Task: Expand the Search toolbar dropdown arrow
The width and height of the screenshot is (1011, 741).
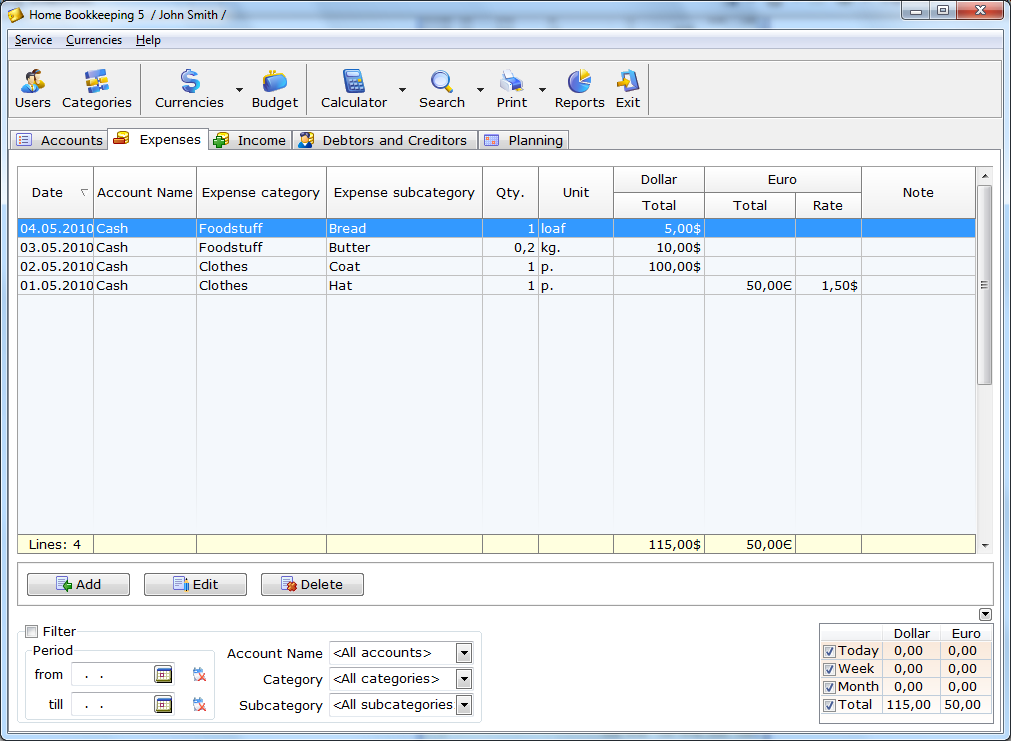Action: 480,89
